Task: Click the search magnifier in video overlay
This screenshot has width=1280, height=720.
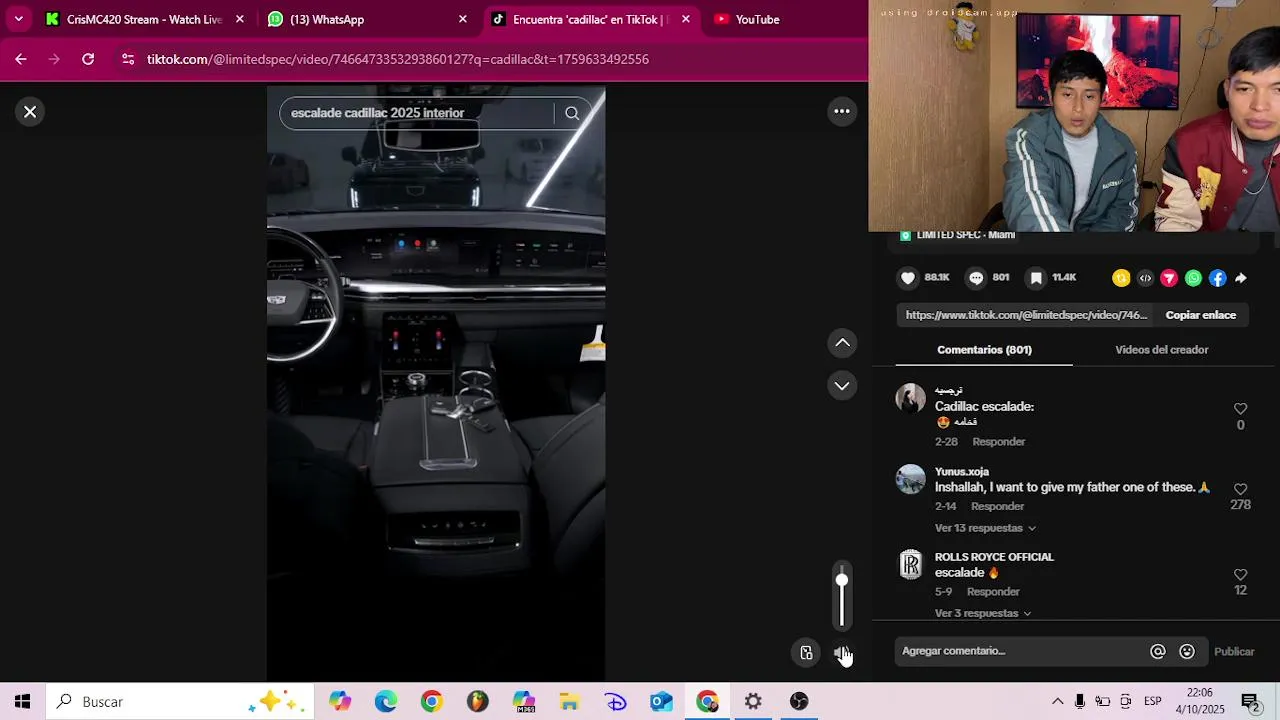Action: click(x=572, y=113)
